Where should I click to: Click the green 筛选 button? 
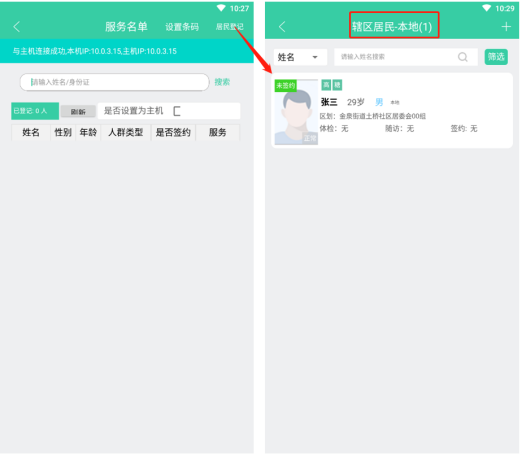click(496, 57)
